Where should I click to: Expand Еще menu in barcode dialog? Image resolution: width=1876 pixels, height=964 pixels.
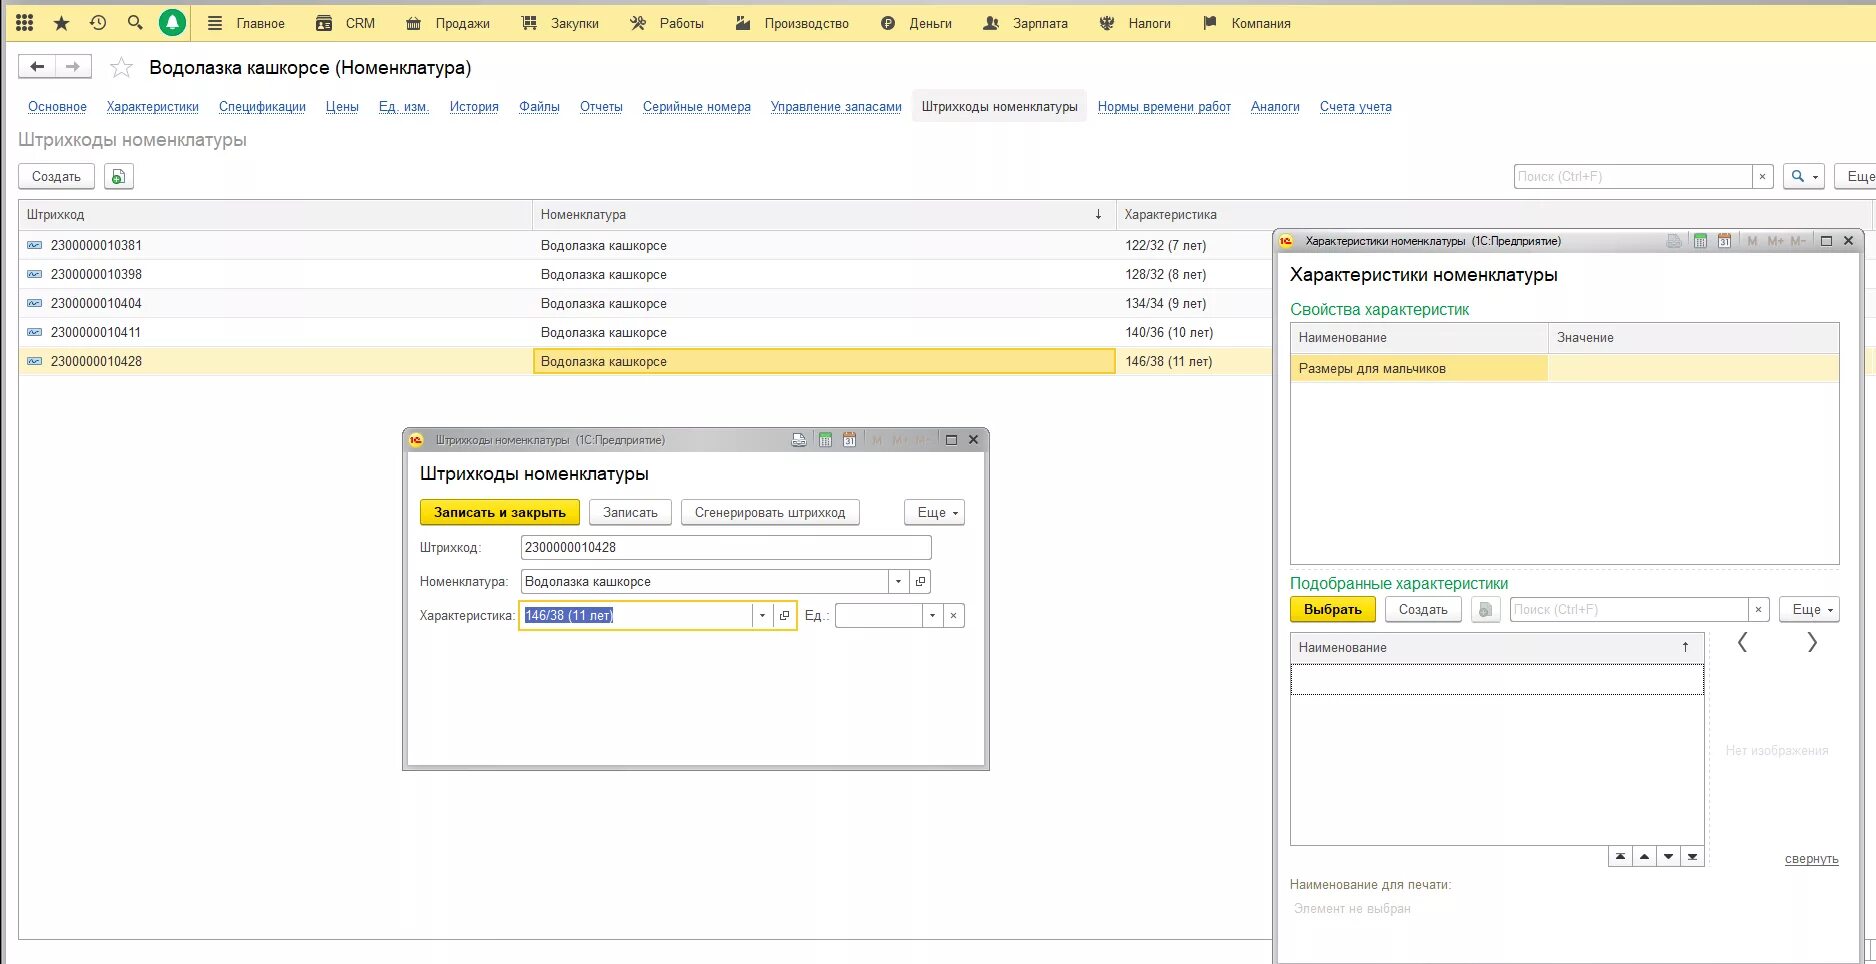point(935,513)
